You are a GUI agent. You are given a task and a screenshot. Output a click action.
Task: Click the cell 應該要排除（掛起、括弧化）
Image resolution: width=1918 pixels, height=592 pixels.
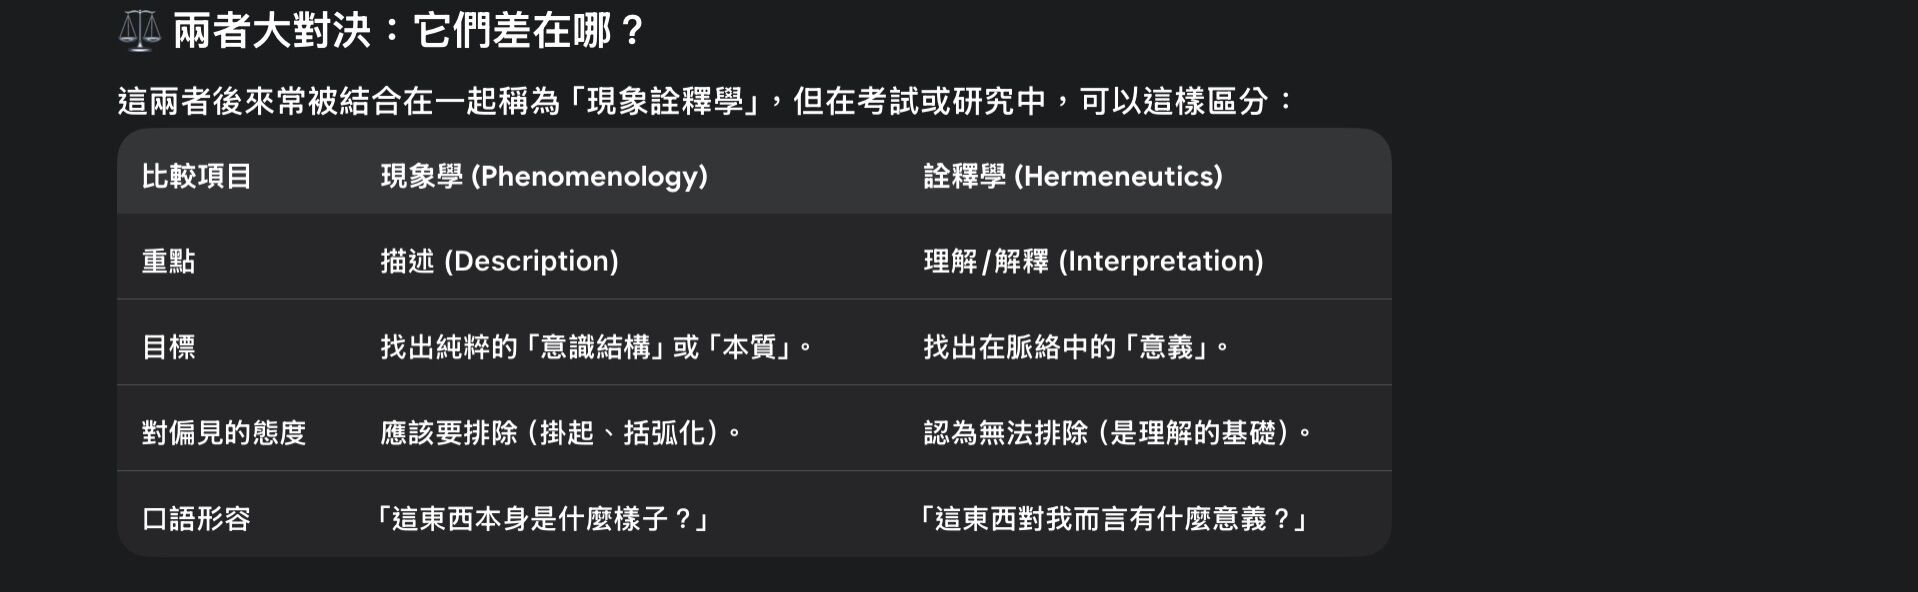(560, 433)
